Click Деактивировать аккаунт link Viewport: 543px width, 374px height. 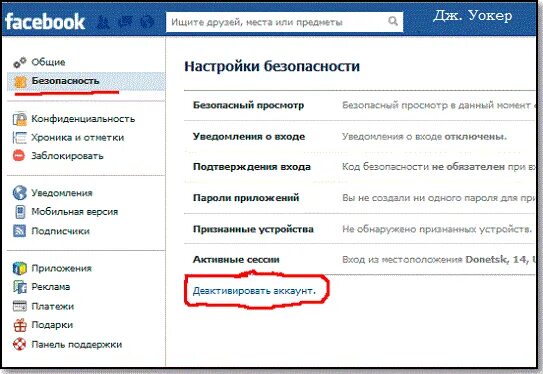click(254, 291)
